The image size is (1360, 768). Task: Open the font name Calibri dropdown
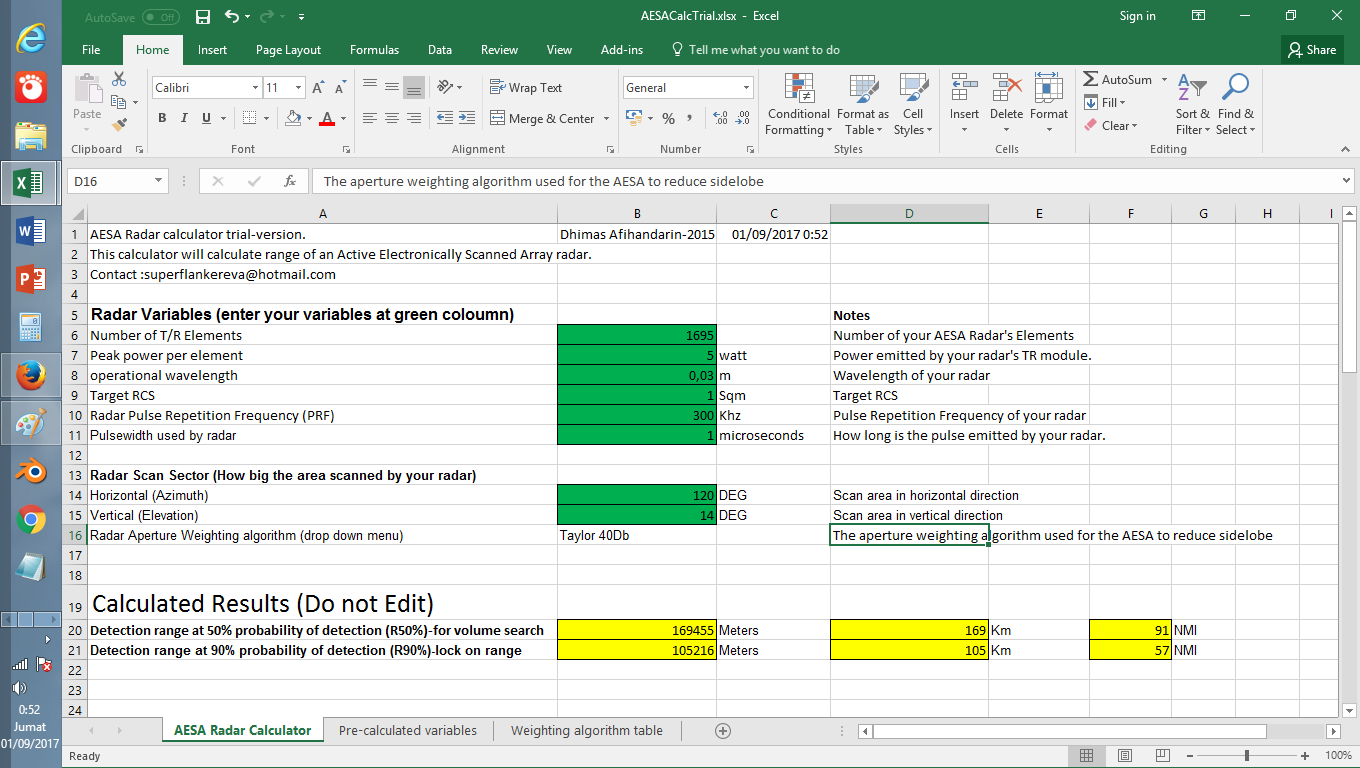[x=255, y=88]
